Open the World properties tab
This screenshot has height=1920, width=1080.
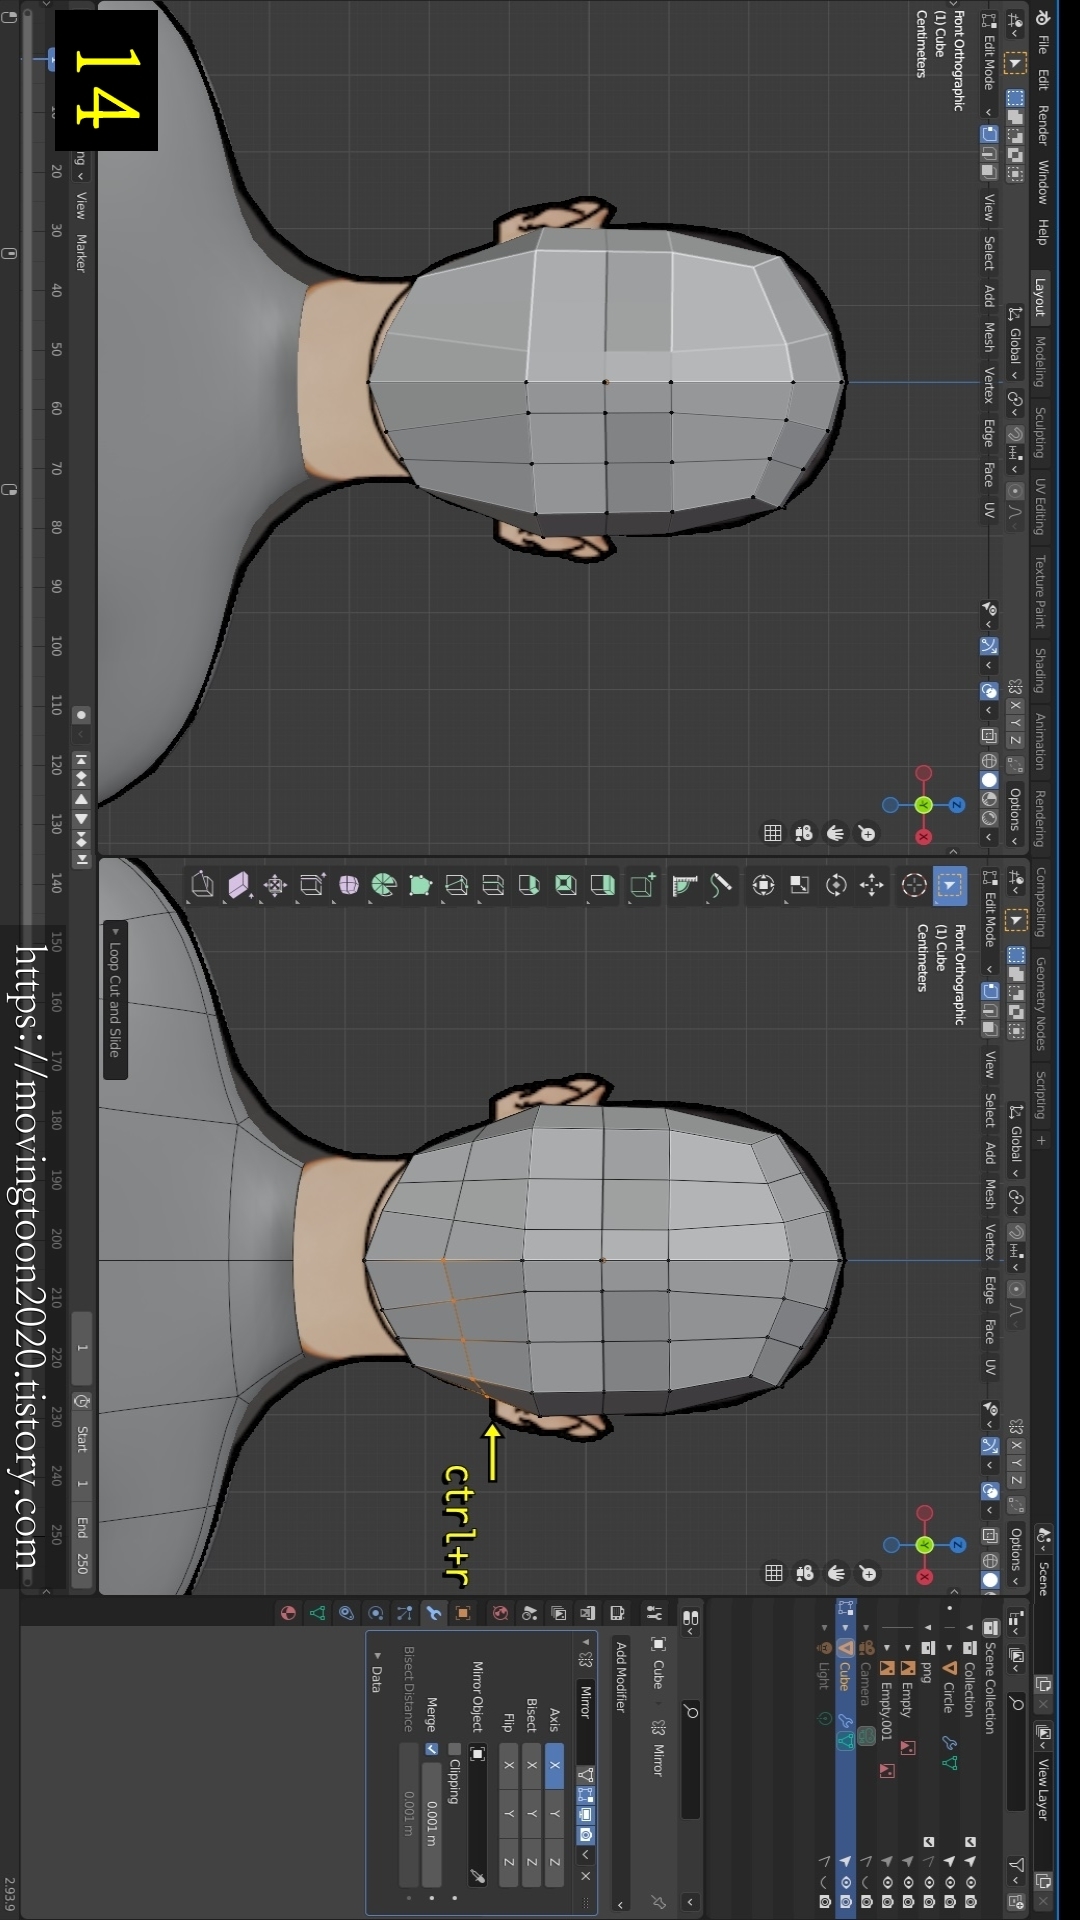coord(500,1613)
